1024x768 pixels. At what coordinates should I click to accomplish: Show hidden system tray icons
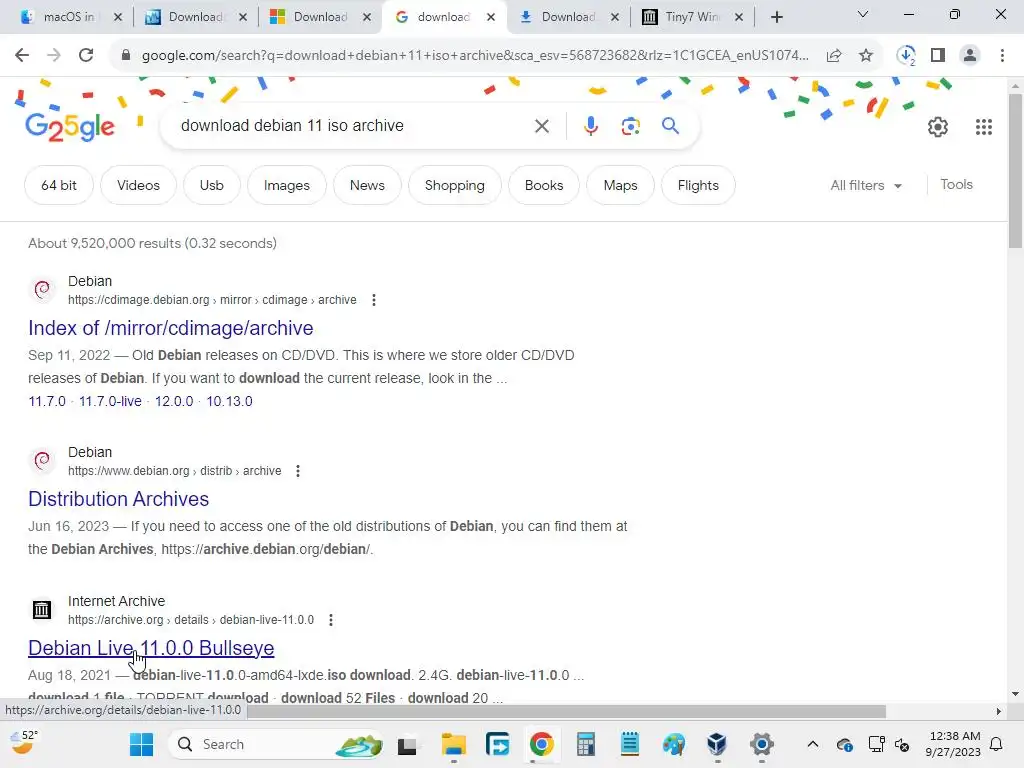pyautogui.click(x=812, y=744)
